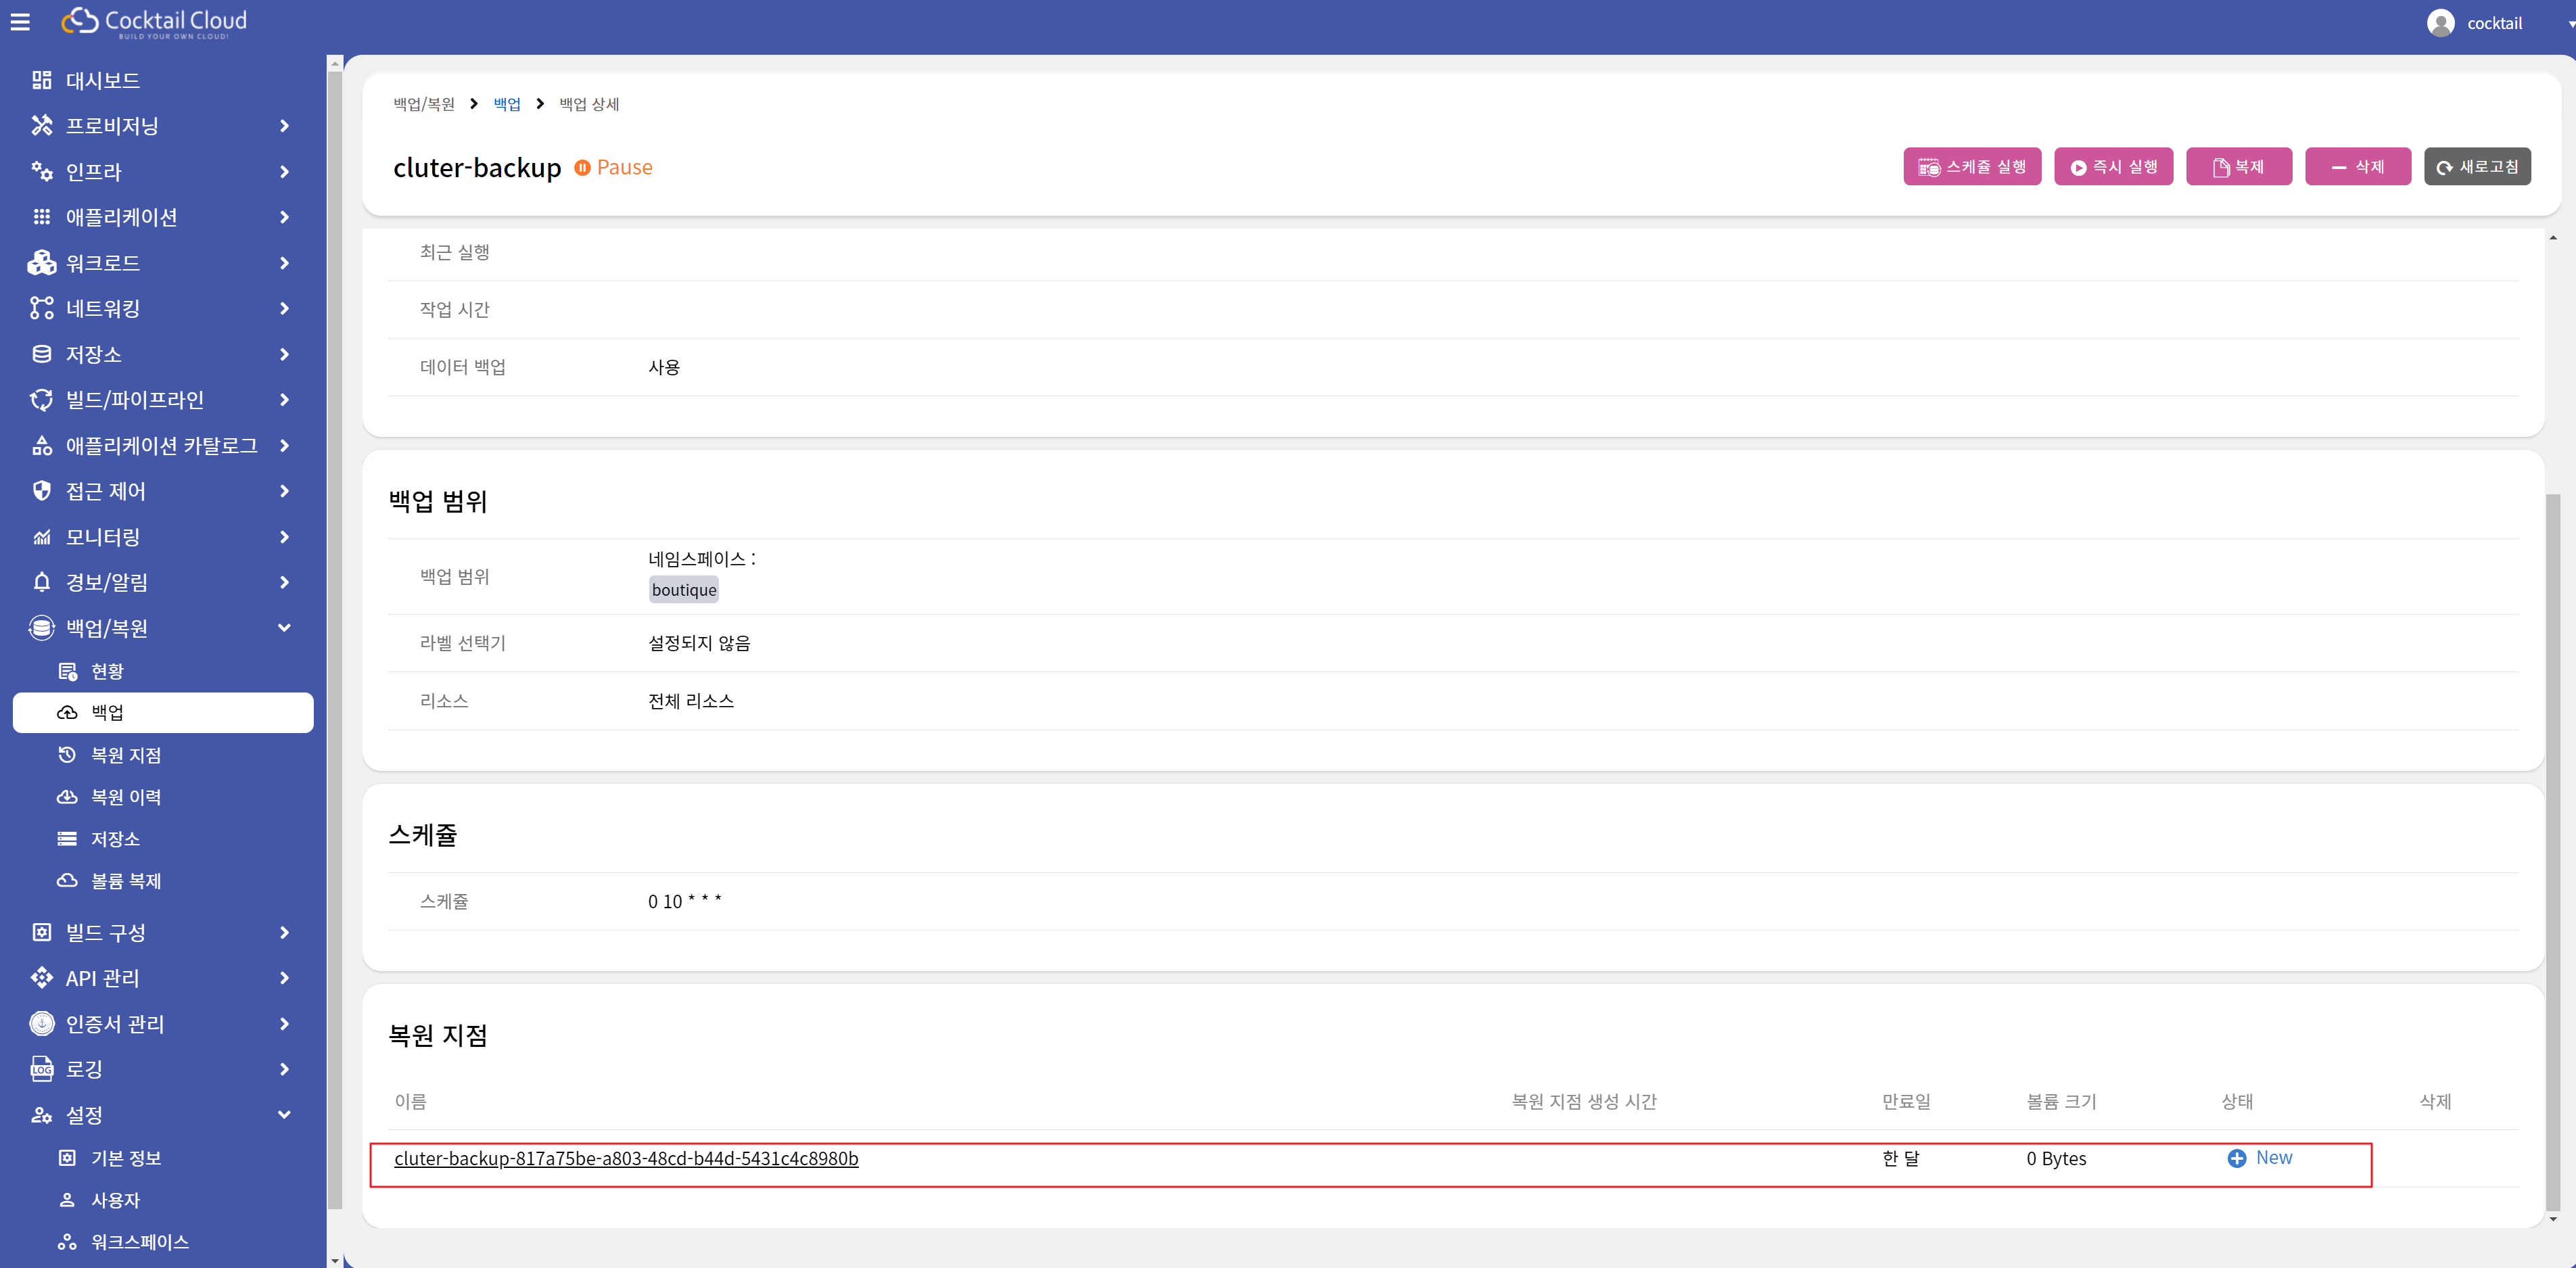Collapse the 설정 settings section
Viewport: 2576px width, 1268px height.
284,1114
